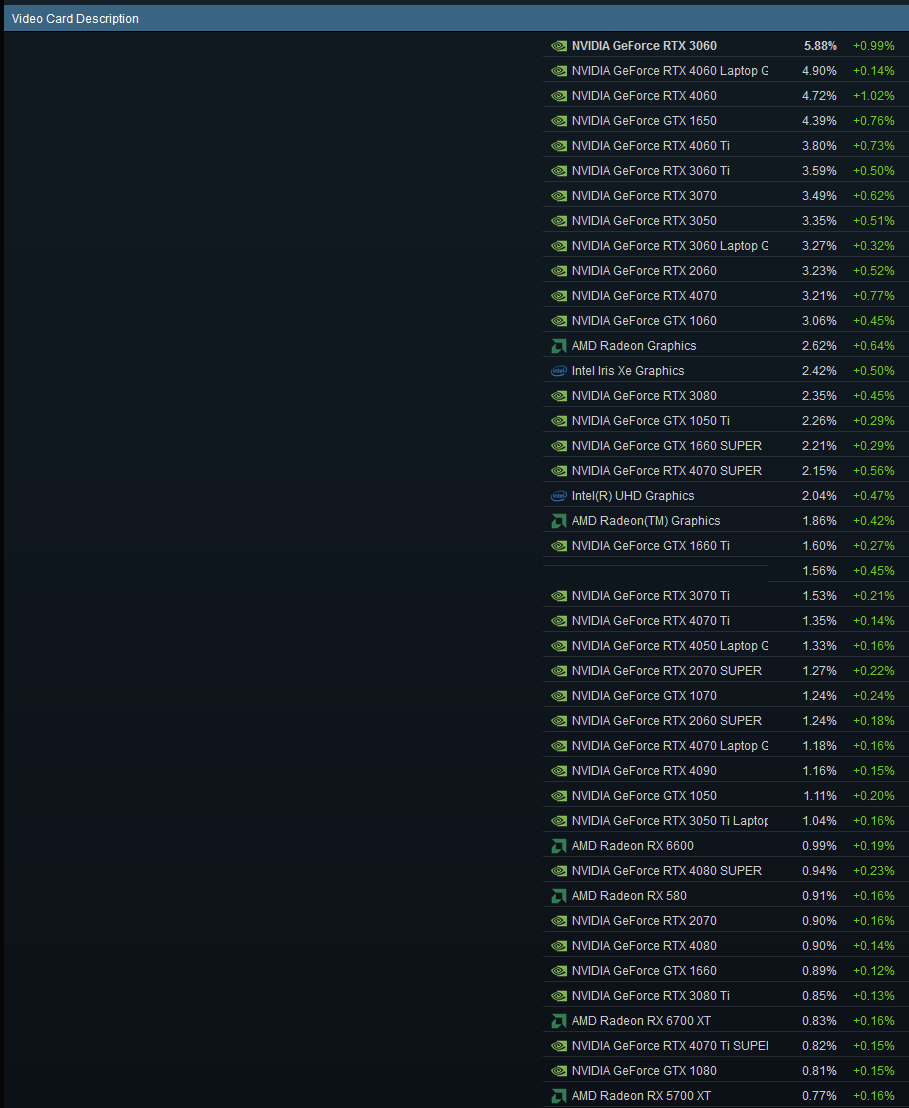Viewport: 909px width, 1108px height.
Task: Select the NVIDIA GeForce GTX 1070 row
Action: [x=726, y=696]
